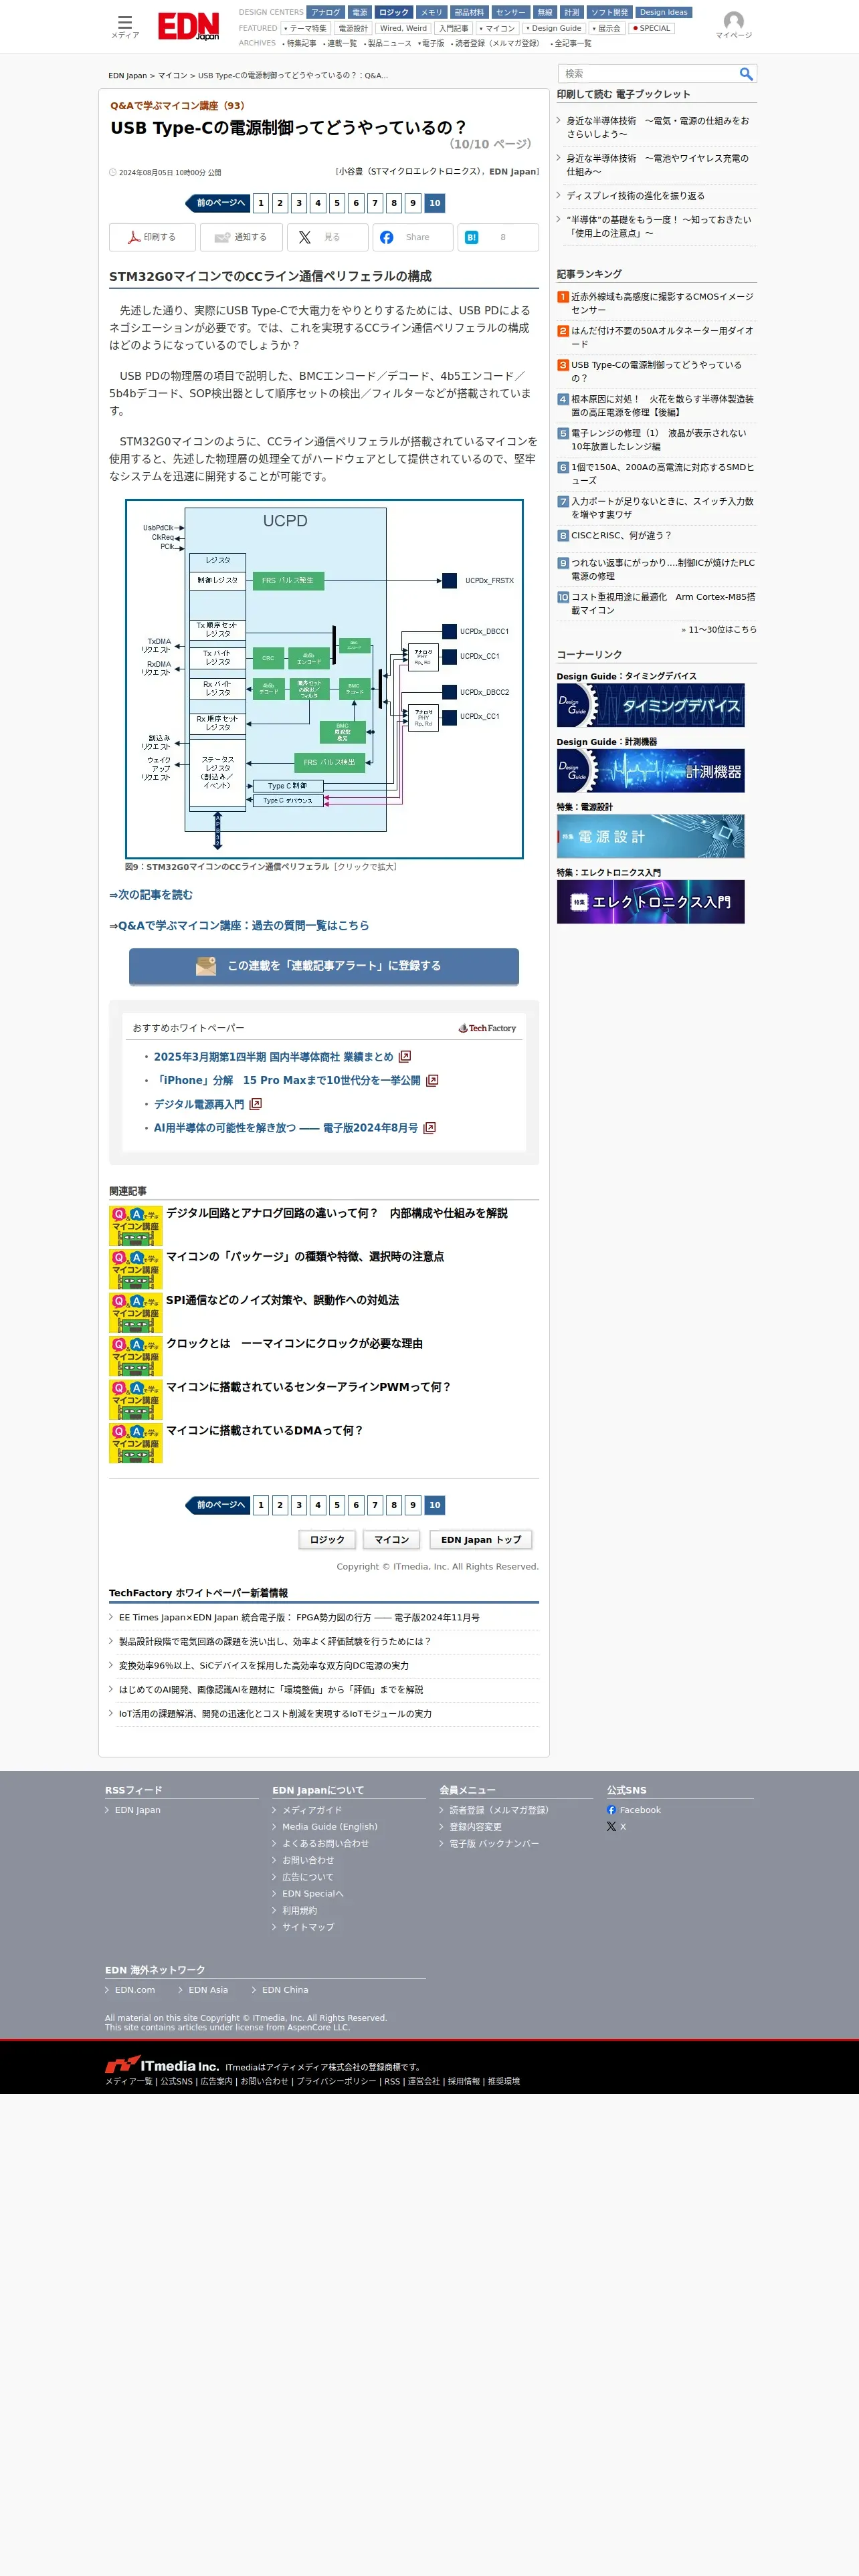Open the RSS EDN Japan feed link

[x=137, y=1810]
